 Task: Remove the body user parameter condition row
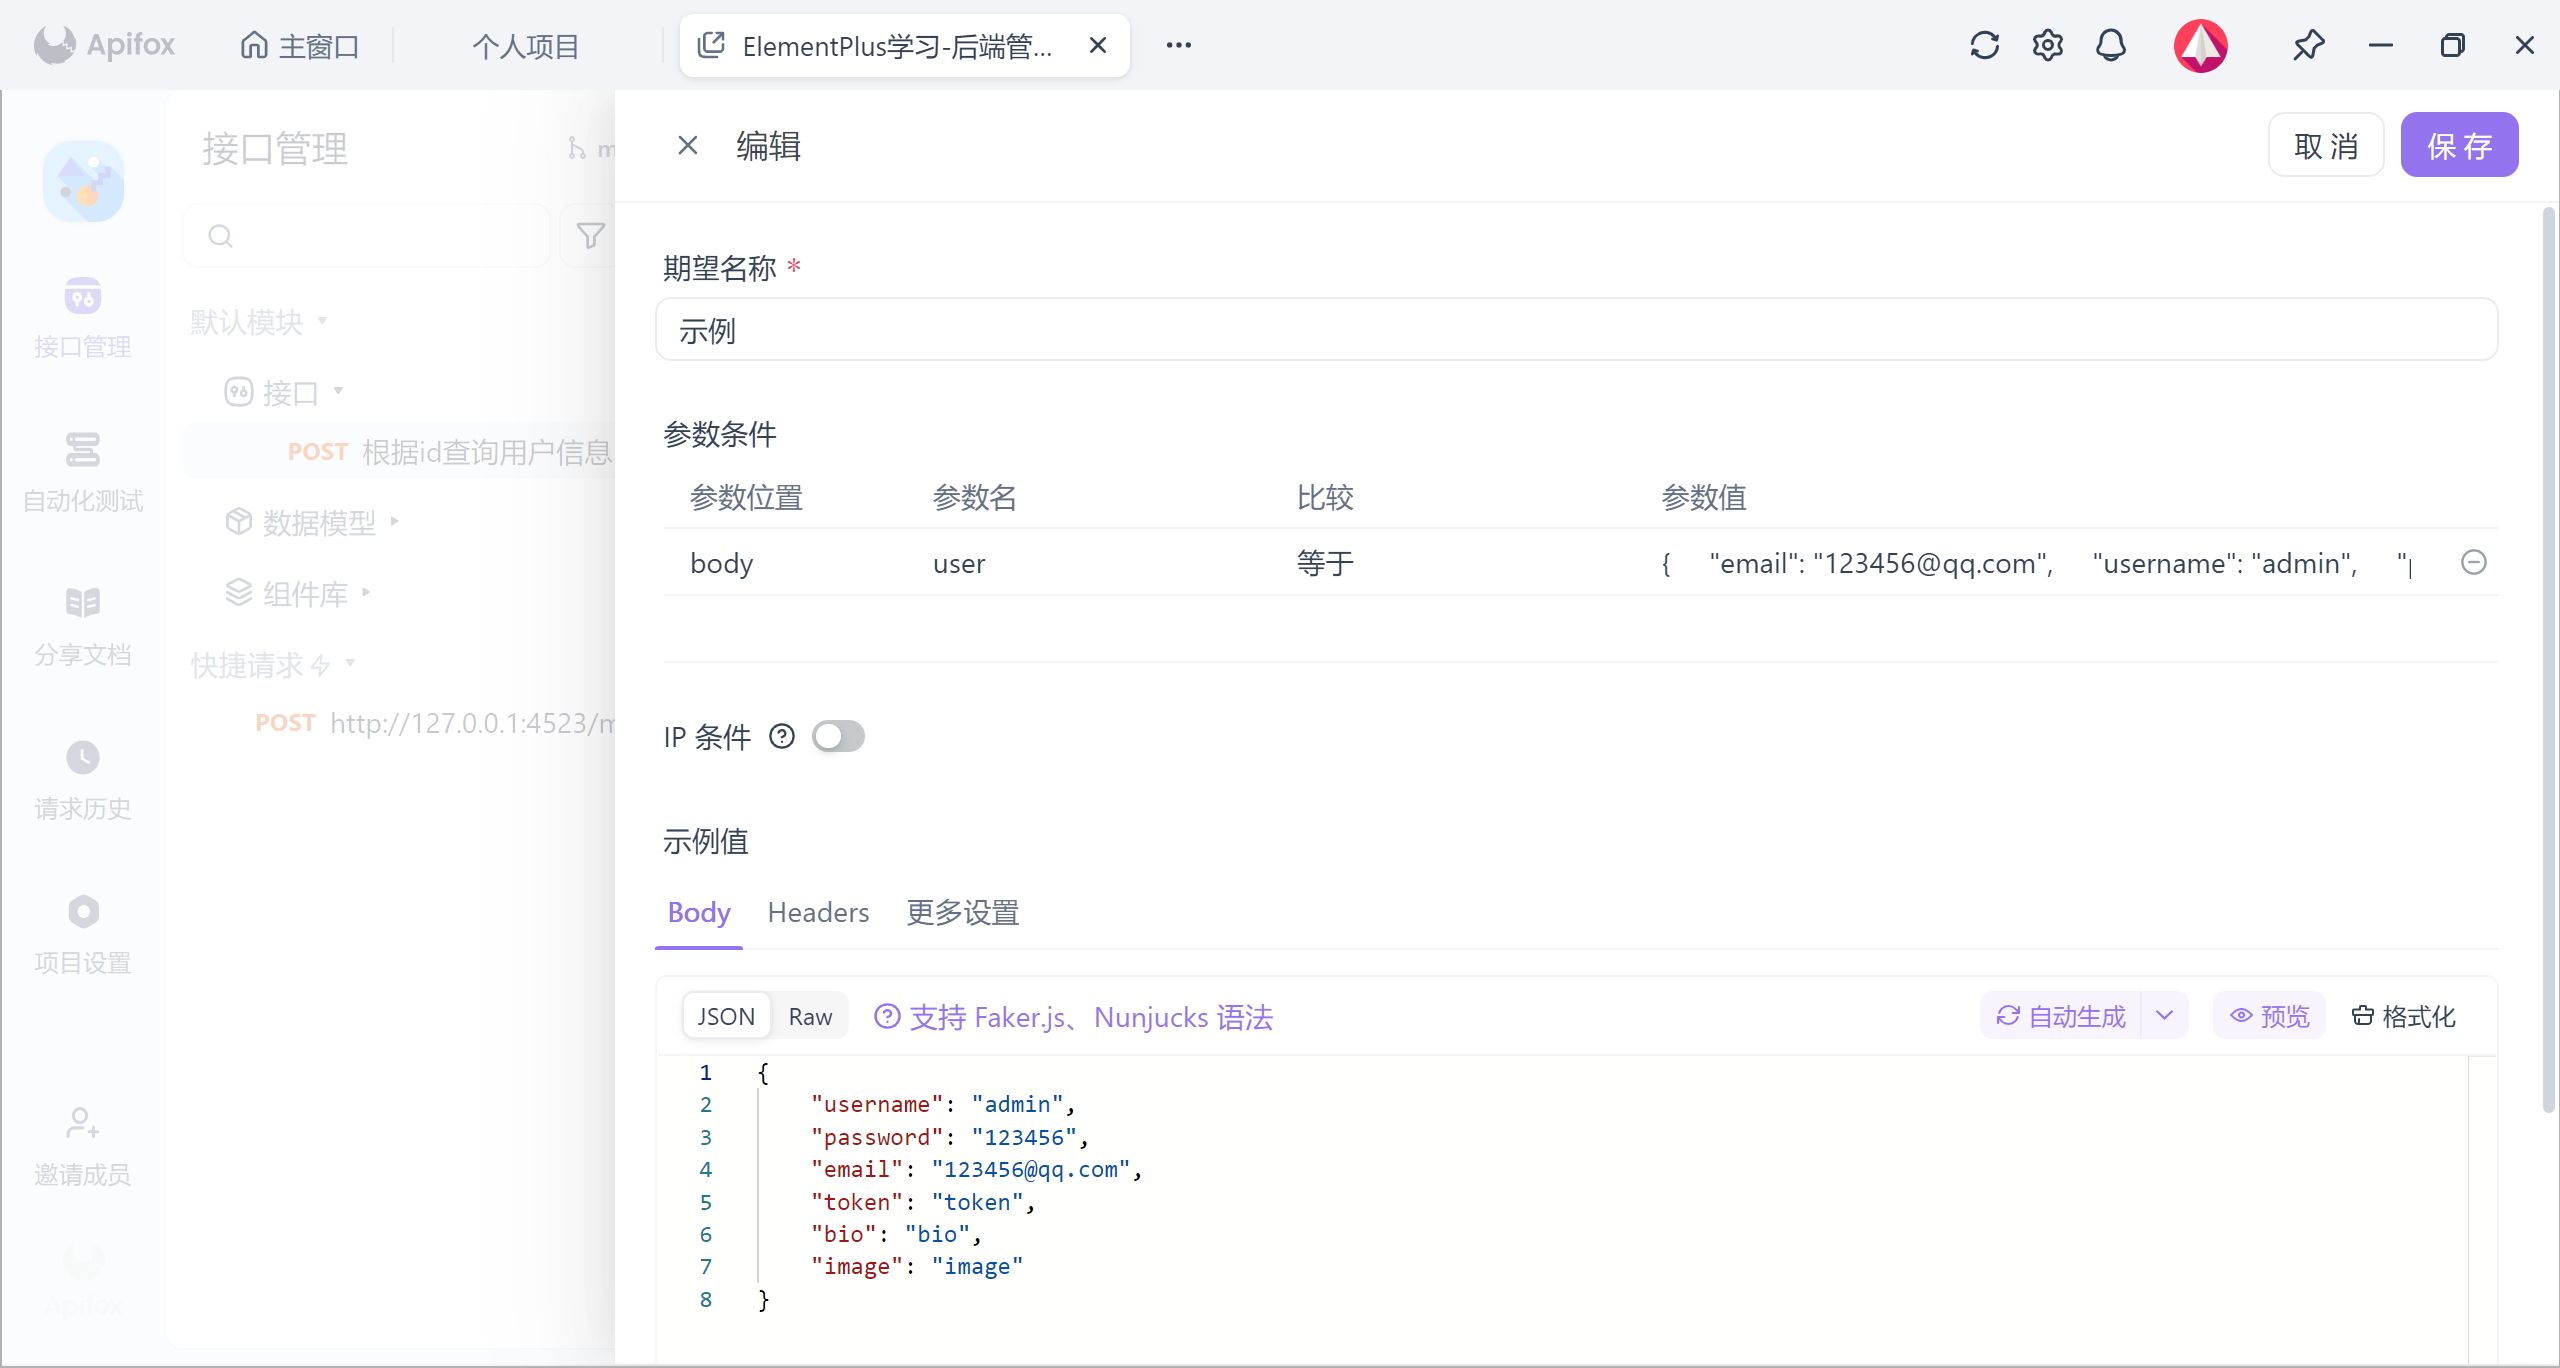click(2473, 562)
